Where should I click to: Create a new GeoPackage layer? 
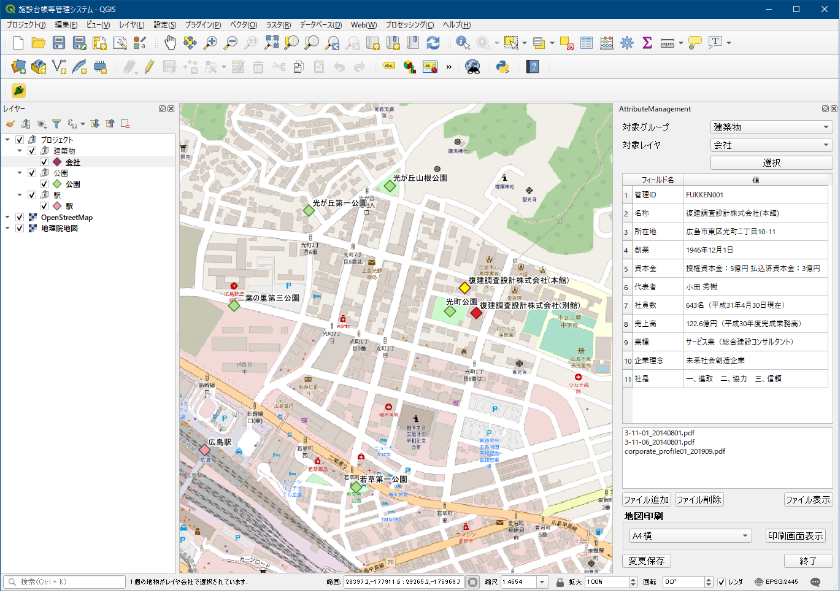click(39, 67)
